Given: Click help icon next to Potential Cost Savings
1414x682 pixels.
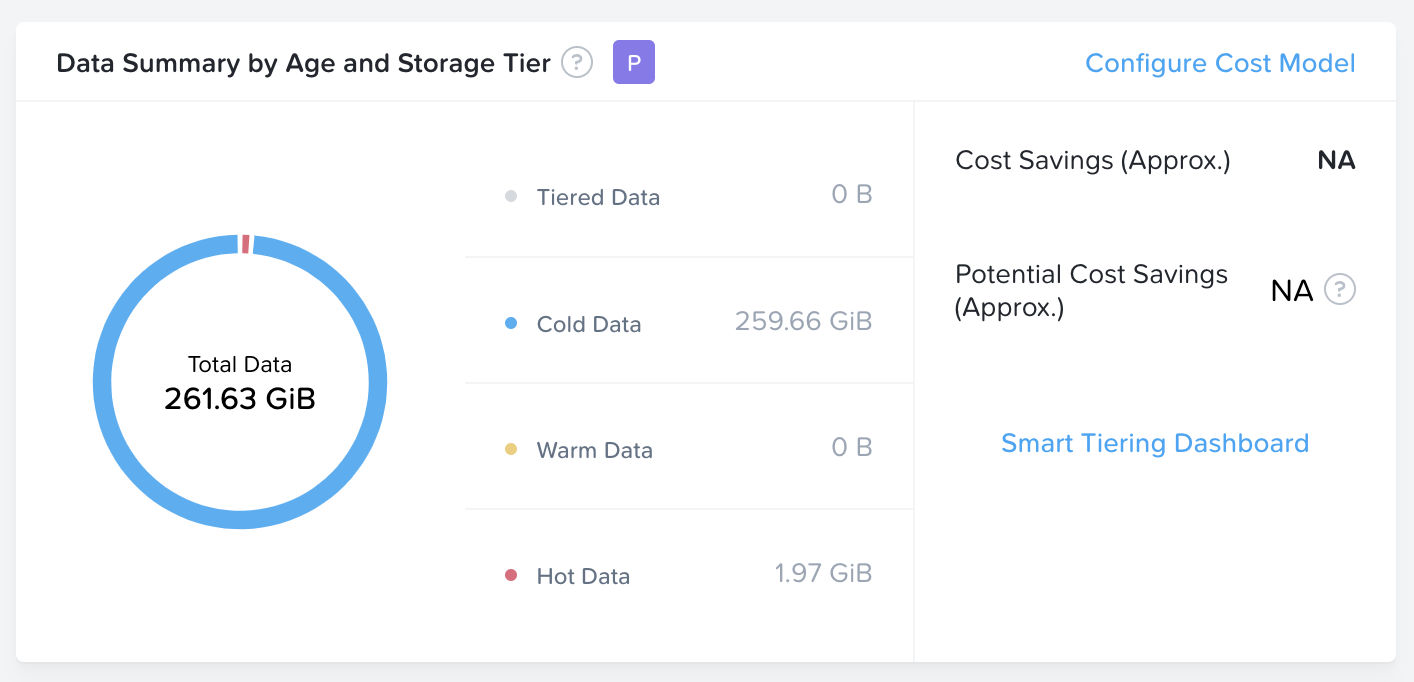Looking at the screenshot, I should (x=1339, y=290).
